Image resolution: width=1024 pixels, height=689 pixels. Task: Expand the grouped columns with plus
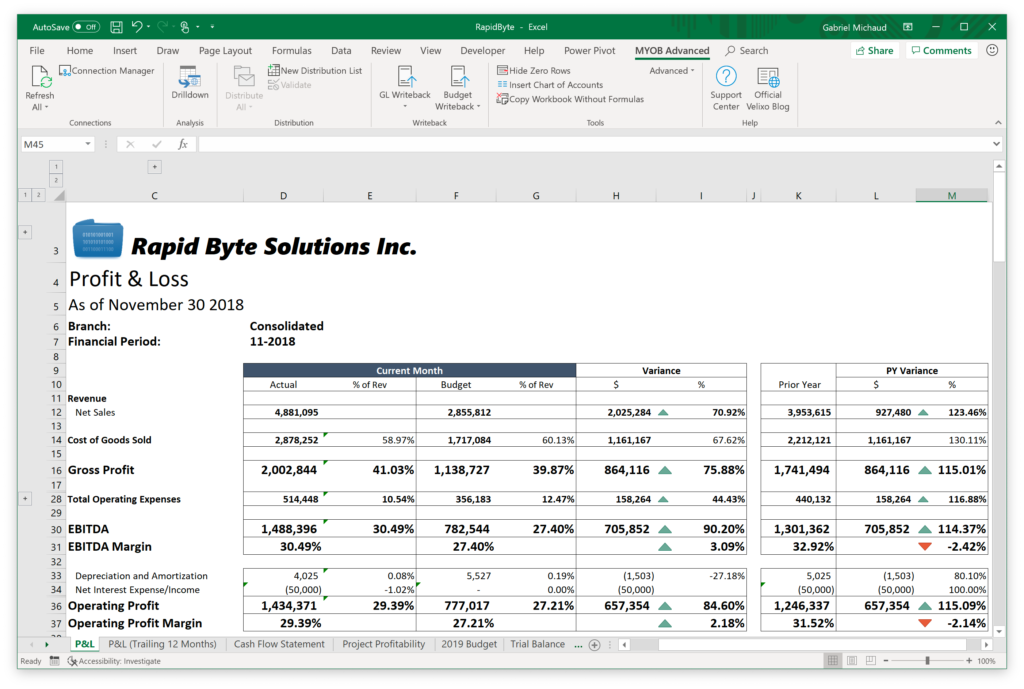pos(155,167)
